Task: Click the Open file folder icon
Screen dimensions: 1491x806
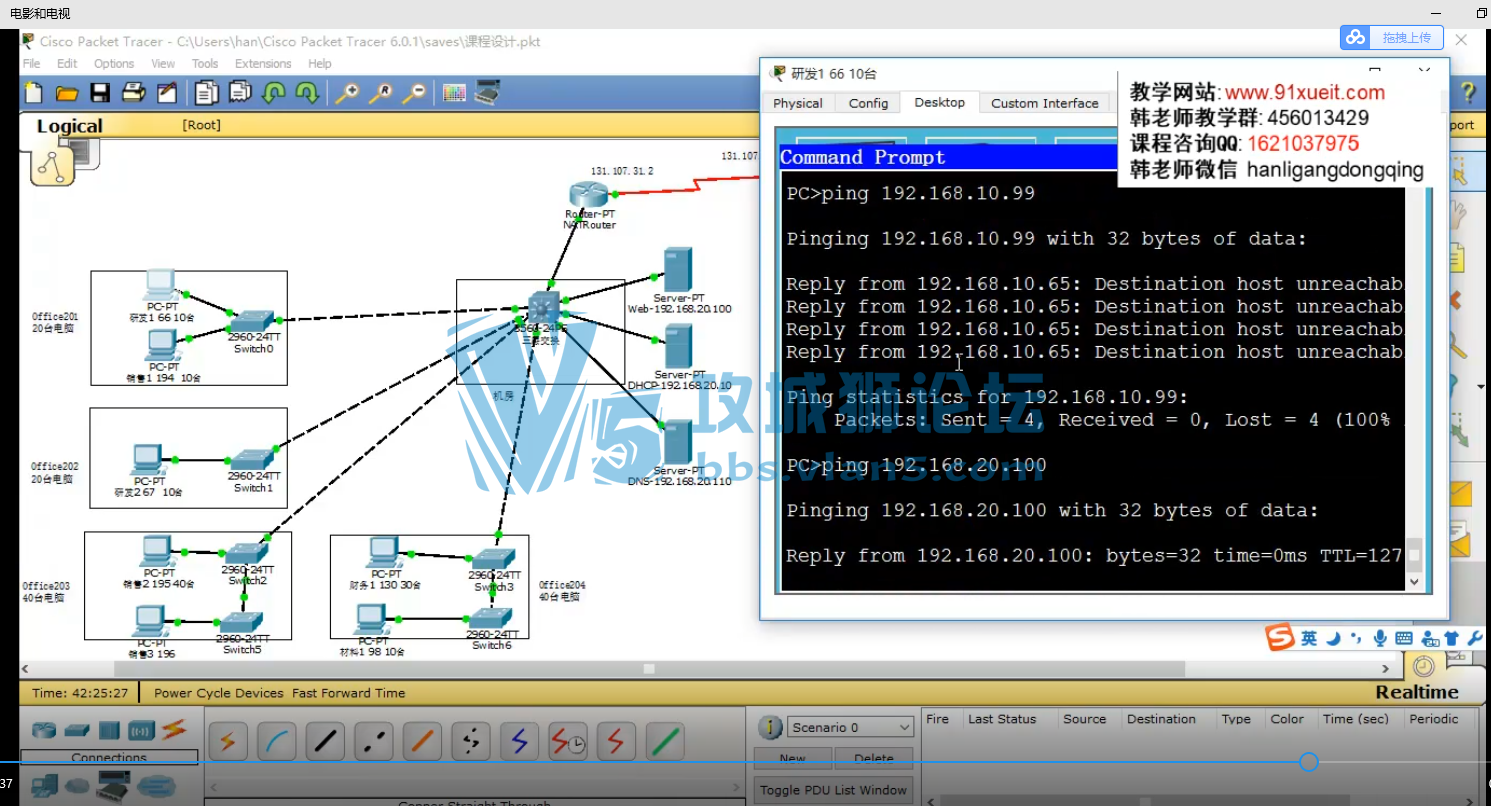Action: pos(67,93)
